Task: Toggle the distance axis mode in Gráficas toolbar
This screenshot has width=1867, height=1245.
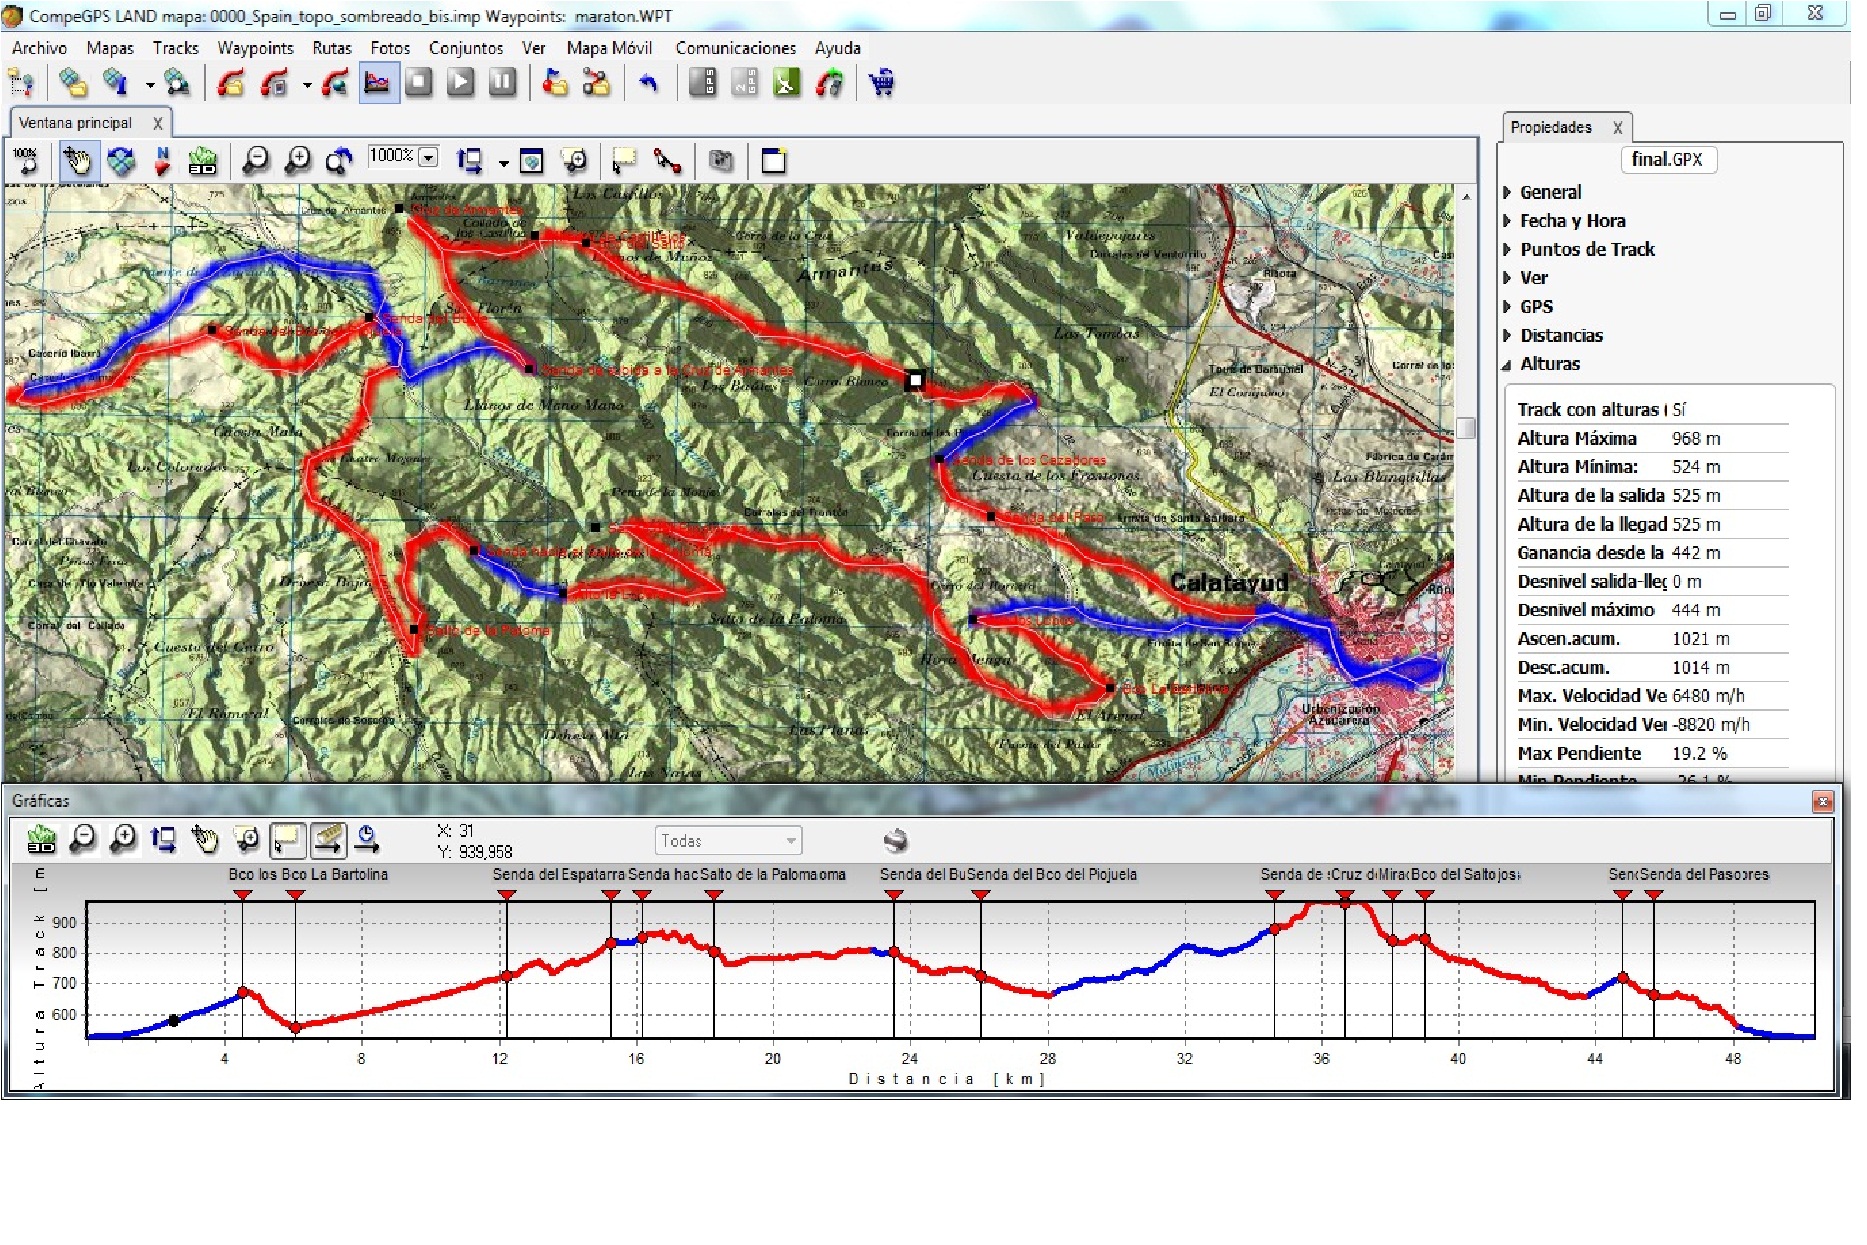Action: 328,840
